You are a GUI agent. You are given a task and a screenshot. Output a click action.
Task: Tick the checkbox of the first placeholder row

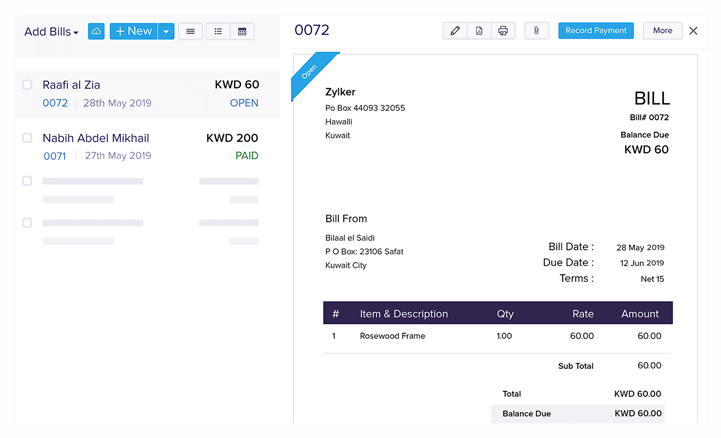(x=27, y=181)
